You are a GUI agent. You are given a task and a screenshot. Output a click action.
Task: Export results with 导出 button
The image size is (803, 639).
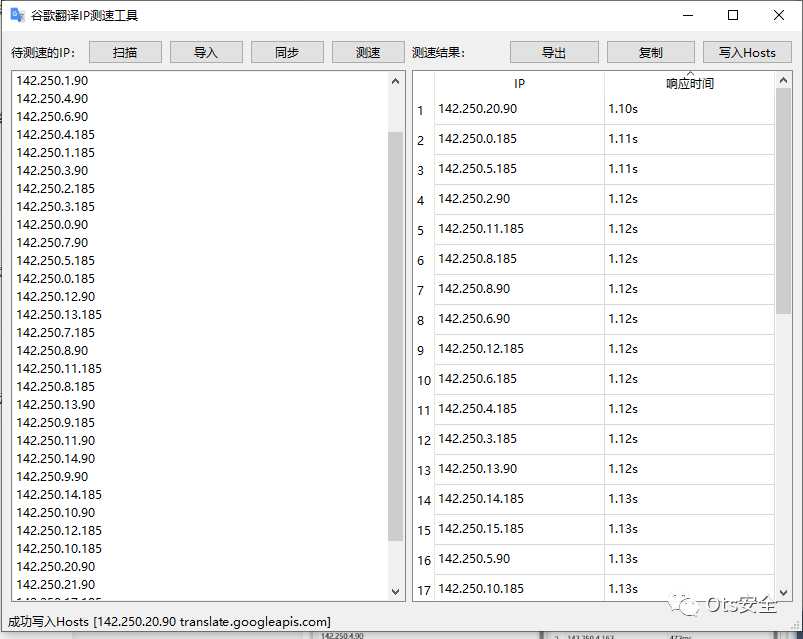554,52
